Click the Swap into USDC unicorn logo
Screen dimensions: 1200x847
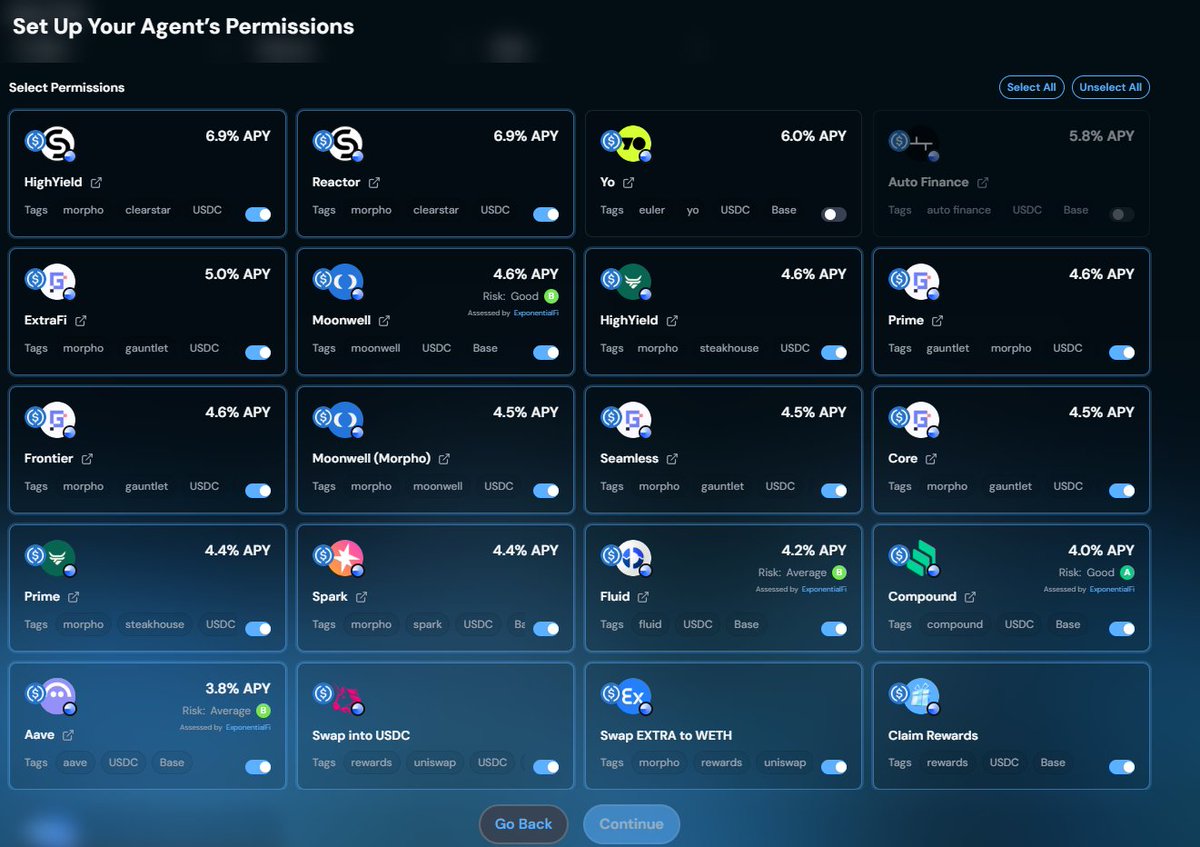346,696
